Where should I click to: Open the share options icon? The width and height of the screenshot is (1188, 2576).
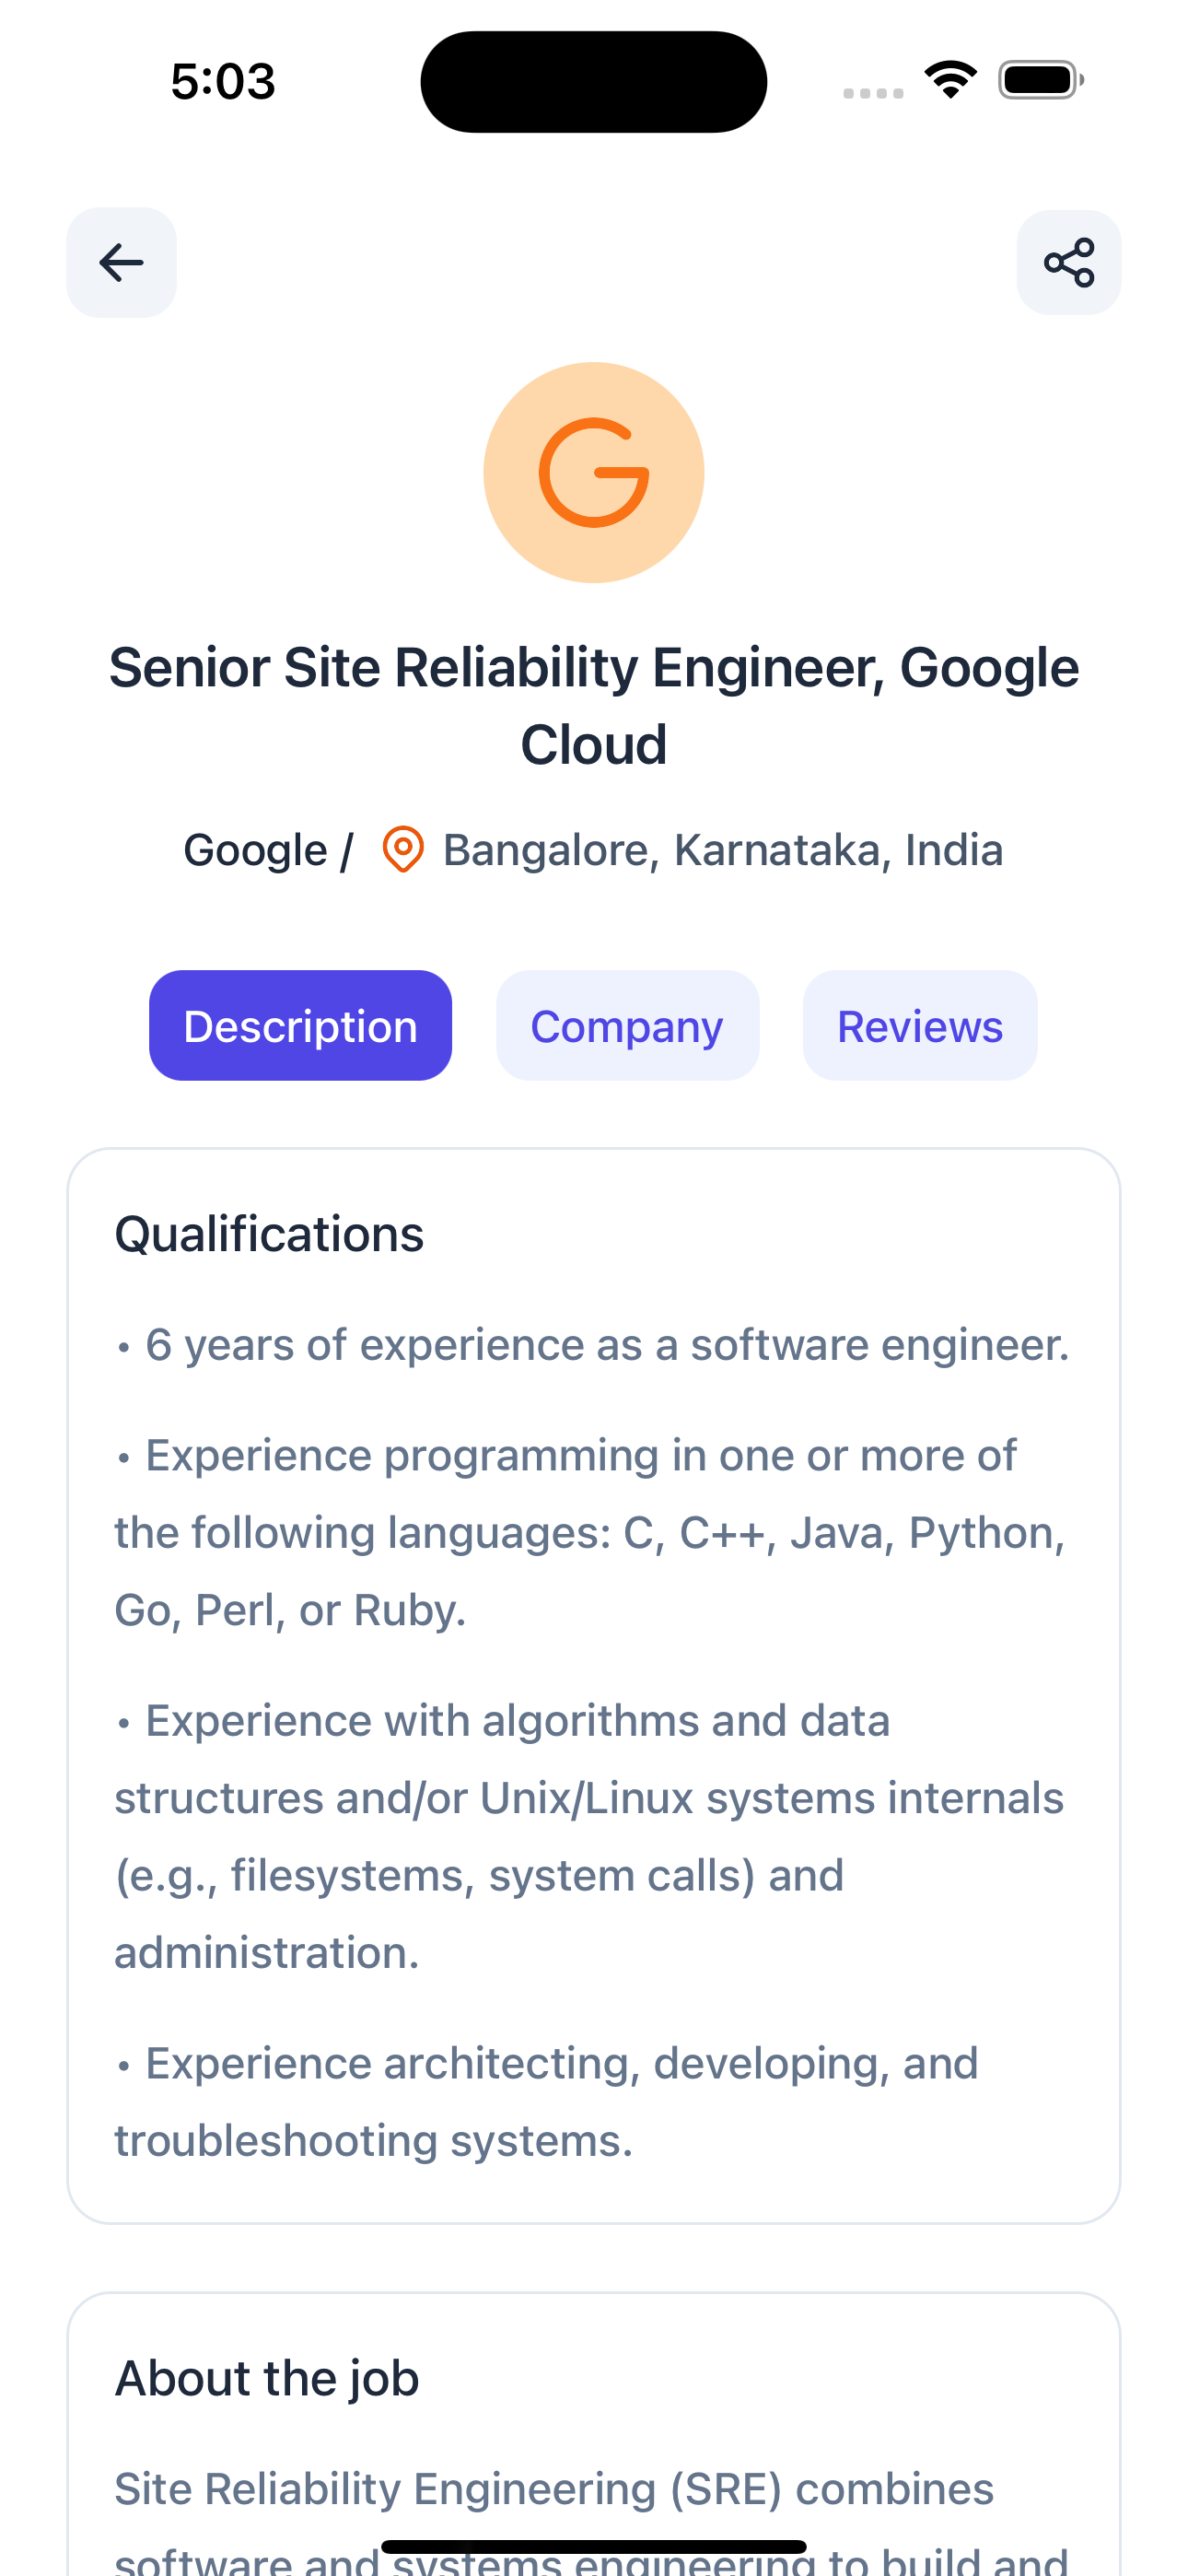[x=1068, y=263]
